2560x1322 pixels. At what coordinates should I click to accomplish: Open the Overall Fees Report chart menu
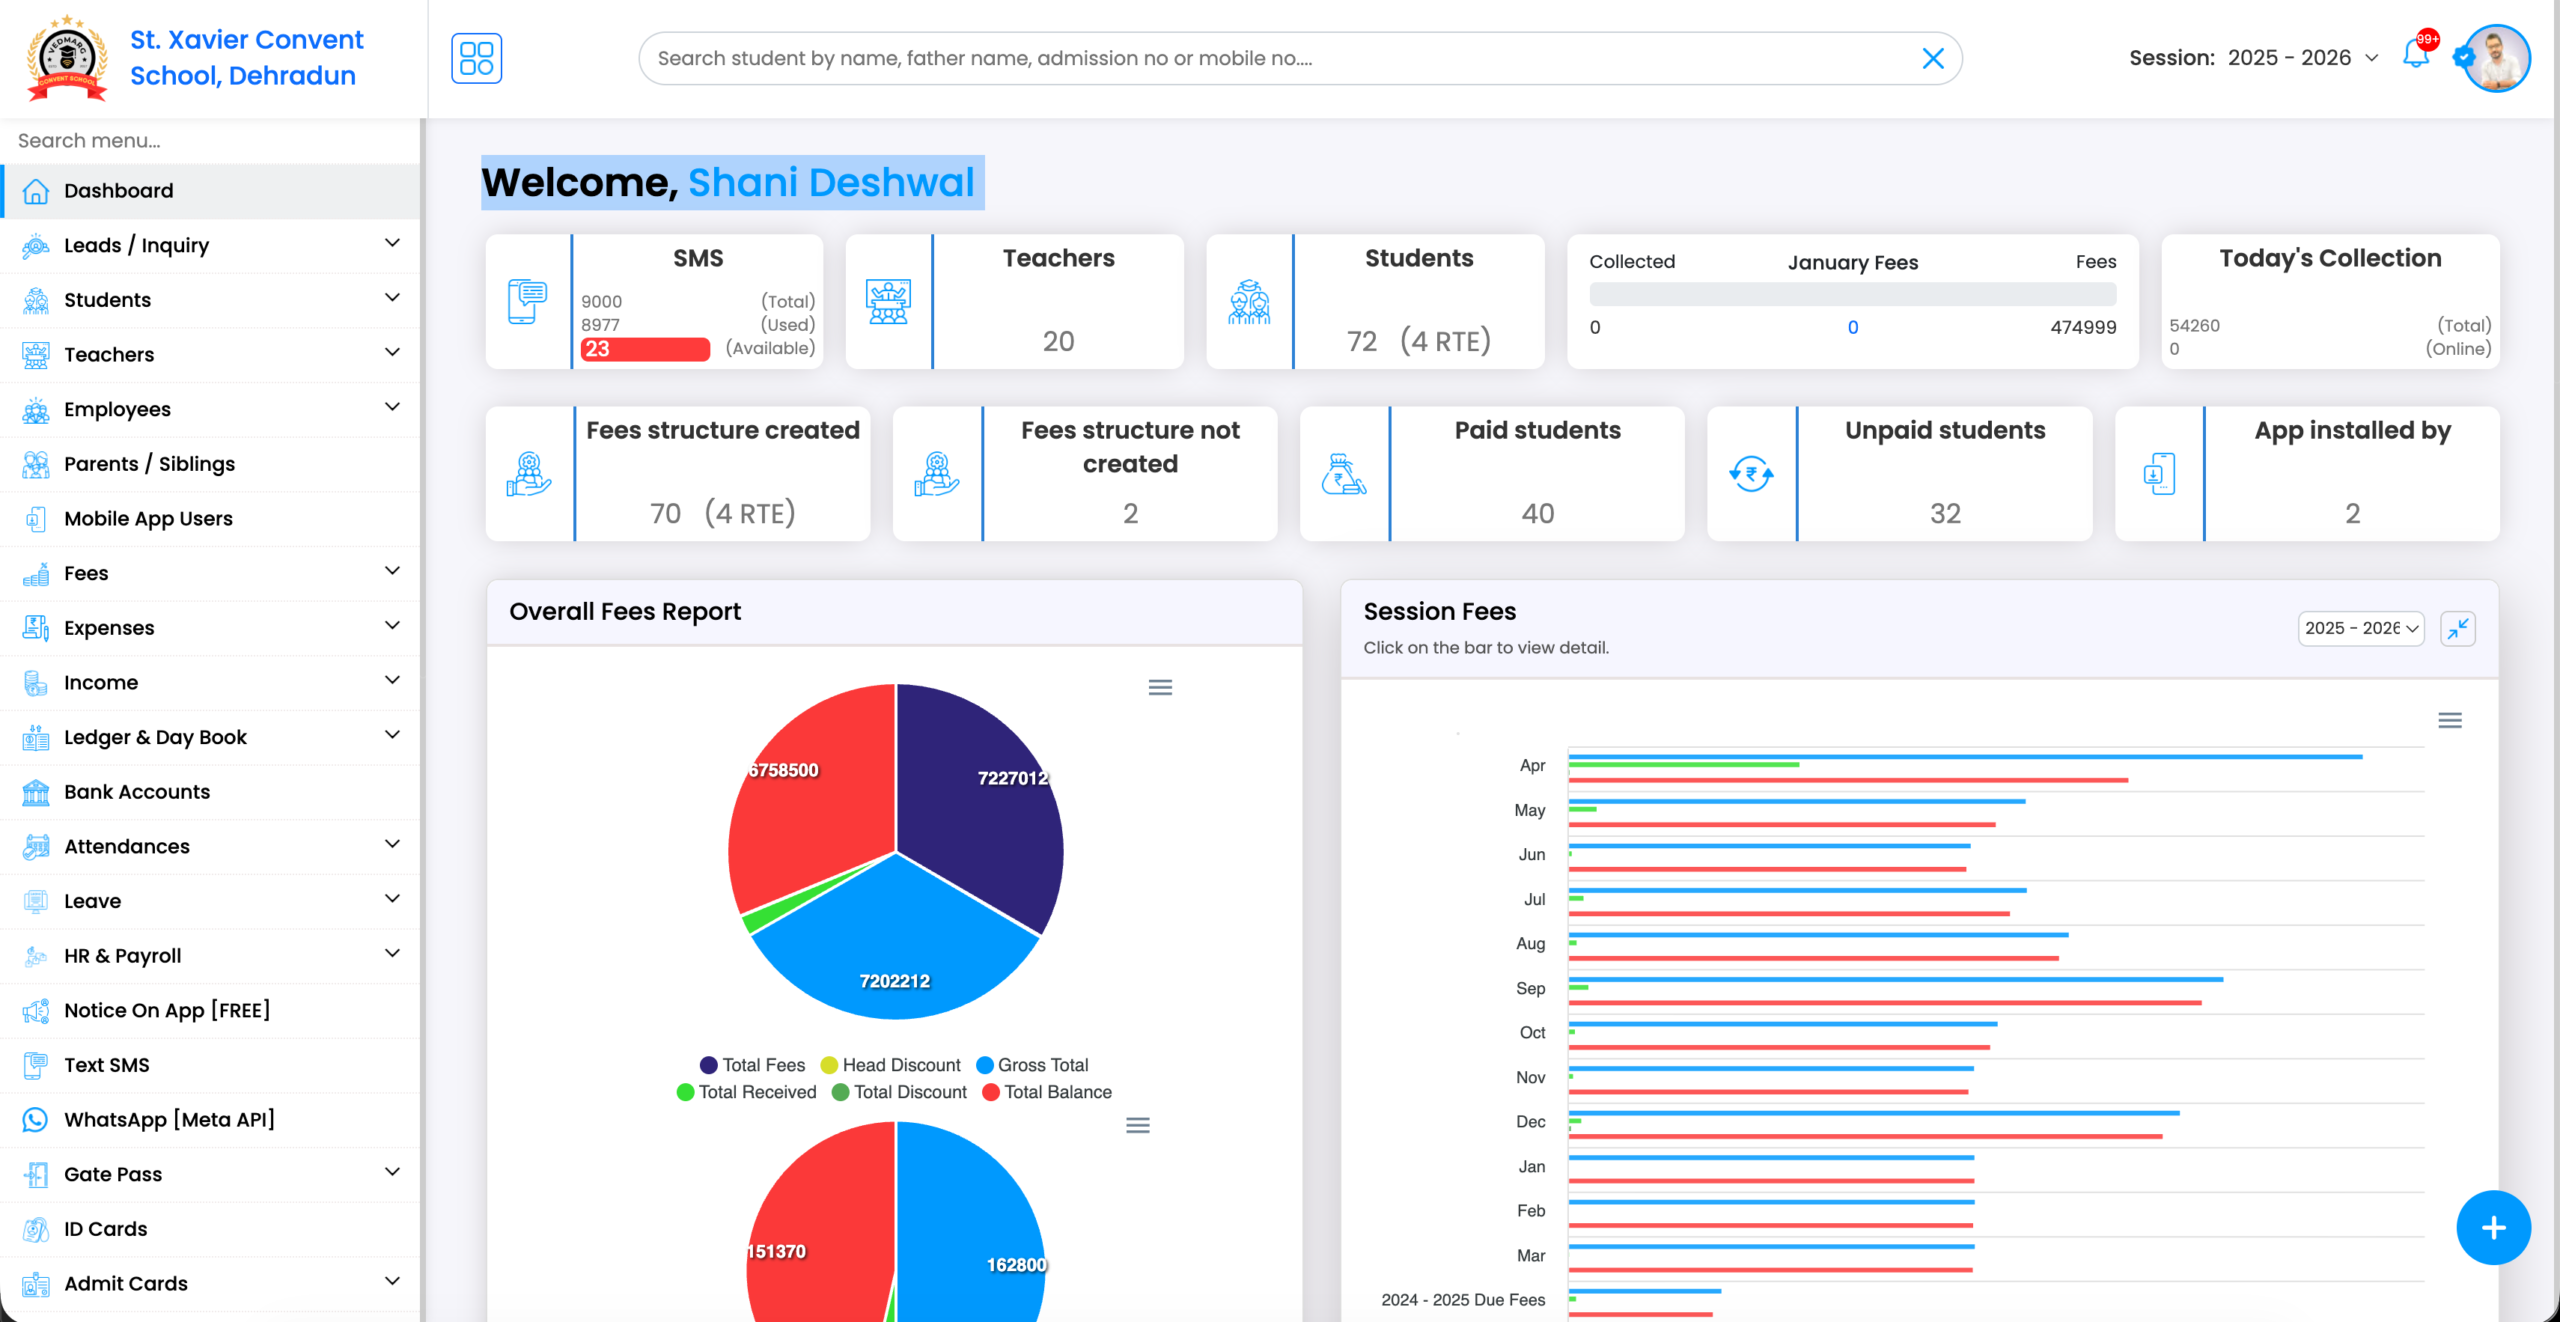click(1159, 687)
